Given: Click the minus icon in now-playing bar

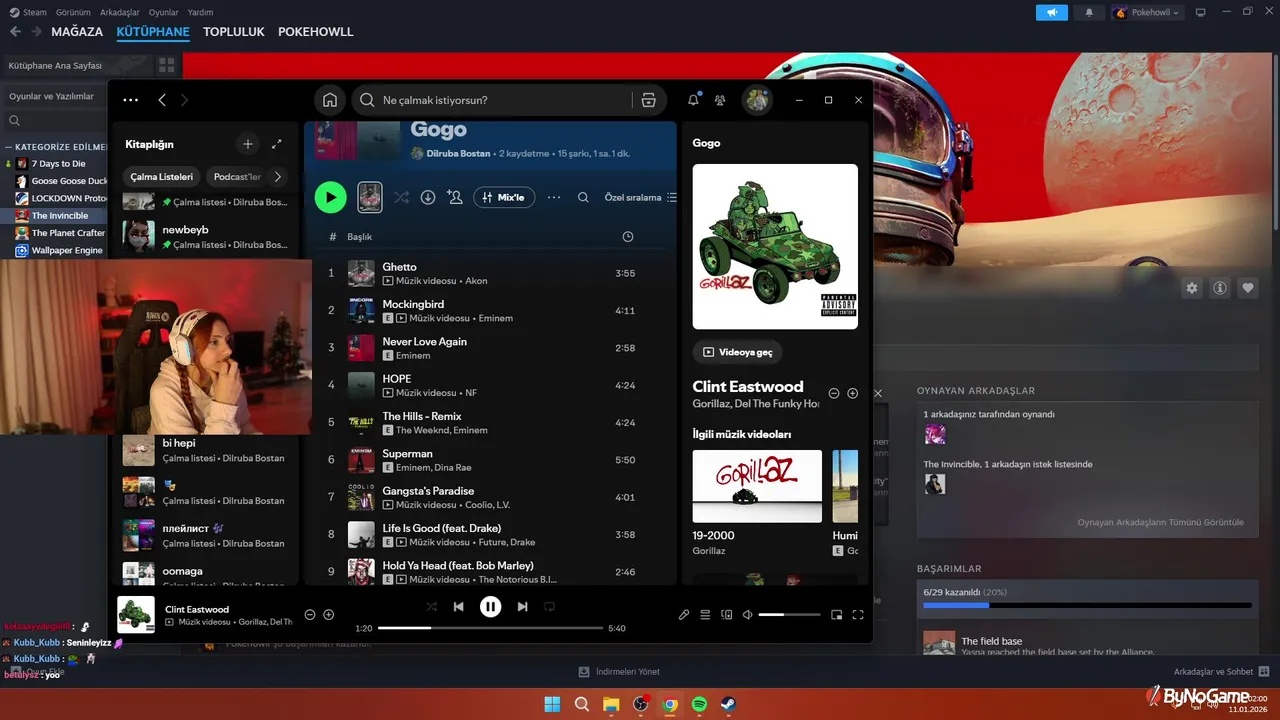Looking at the screenshot, I should 310,614.
